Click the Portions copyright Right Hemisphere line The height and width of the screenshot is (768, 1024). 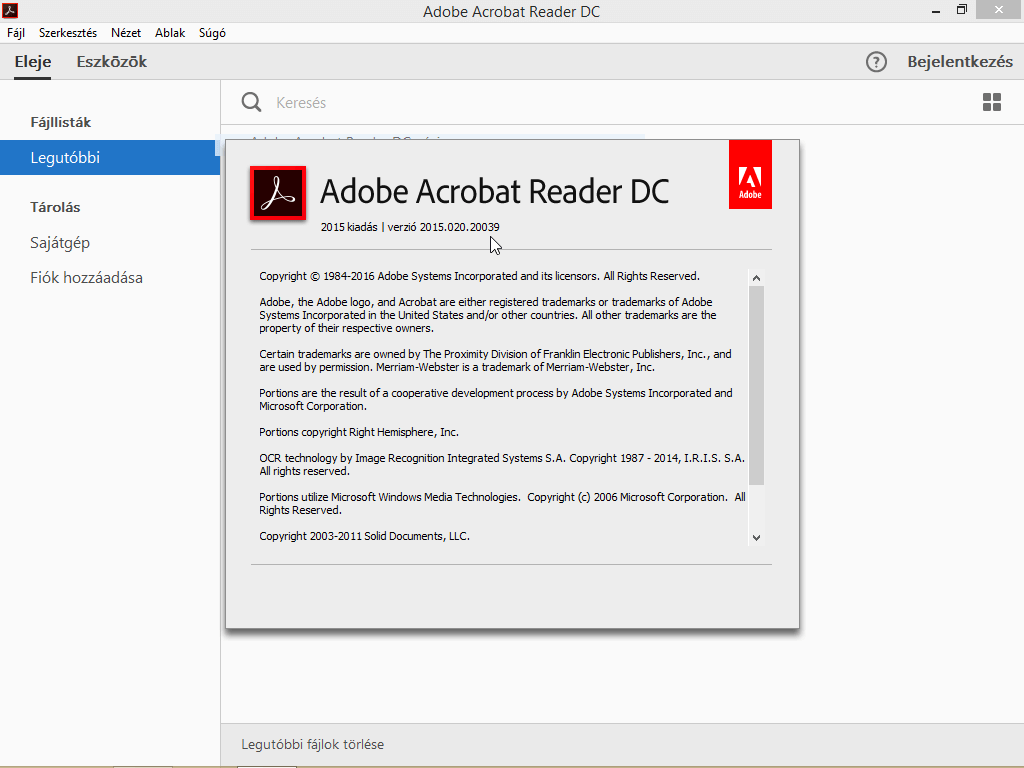pos(359,432)
